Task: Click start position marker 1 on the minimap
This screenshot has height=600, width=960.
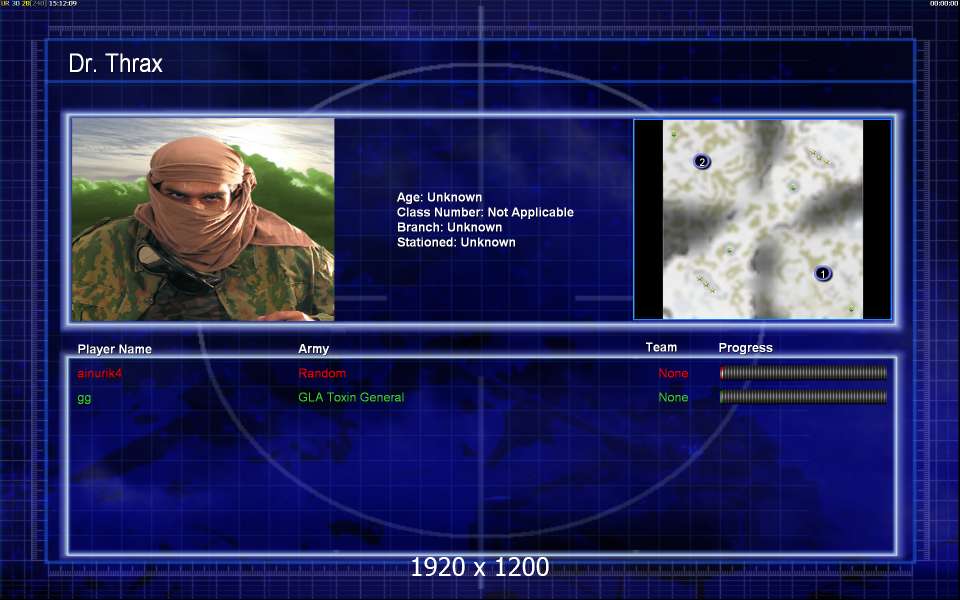Action: [823, 274]
